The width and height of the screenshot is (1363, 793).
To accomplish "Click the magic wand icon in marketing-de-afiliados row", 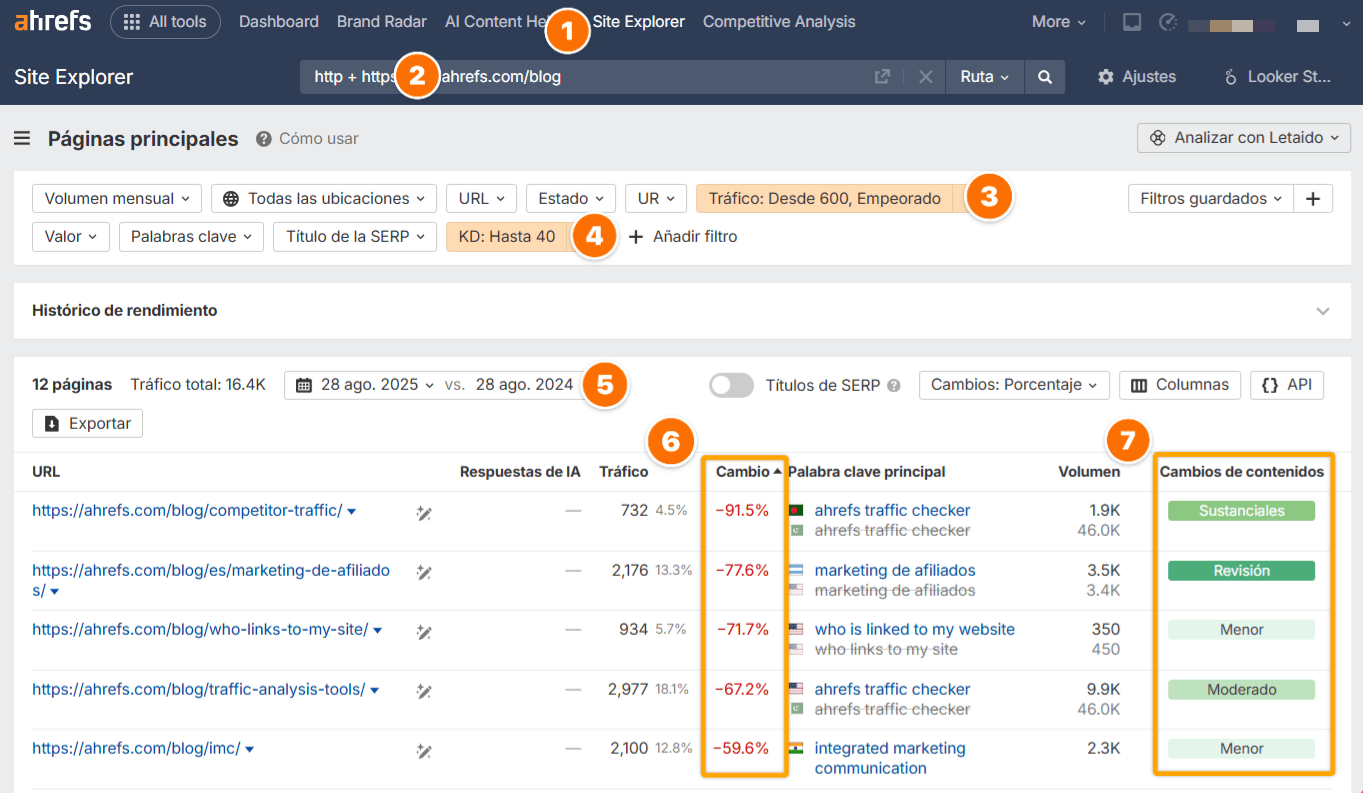I will [424, 573].
